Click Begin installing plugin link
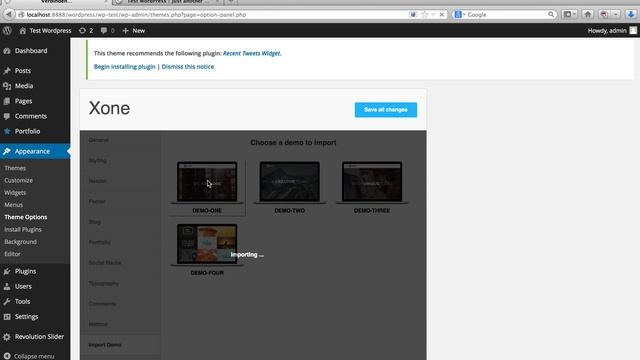The width and height of the screenshot is (640, 360). point(124,67)
